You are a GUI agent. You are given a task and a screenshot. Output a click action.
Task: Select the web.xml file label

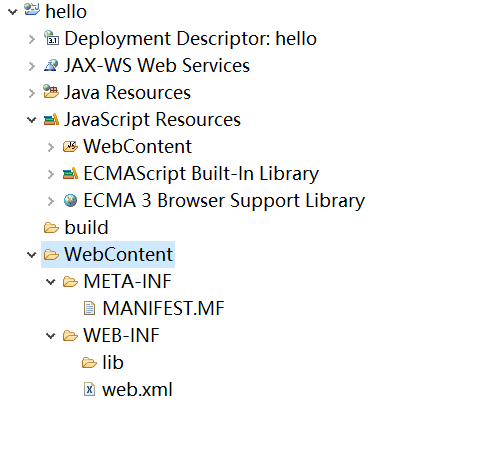tap(137, 389)
